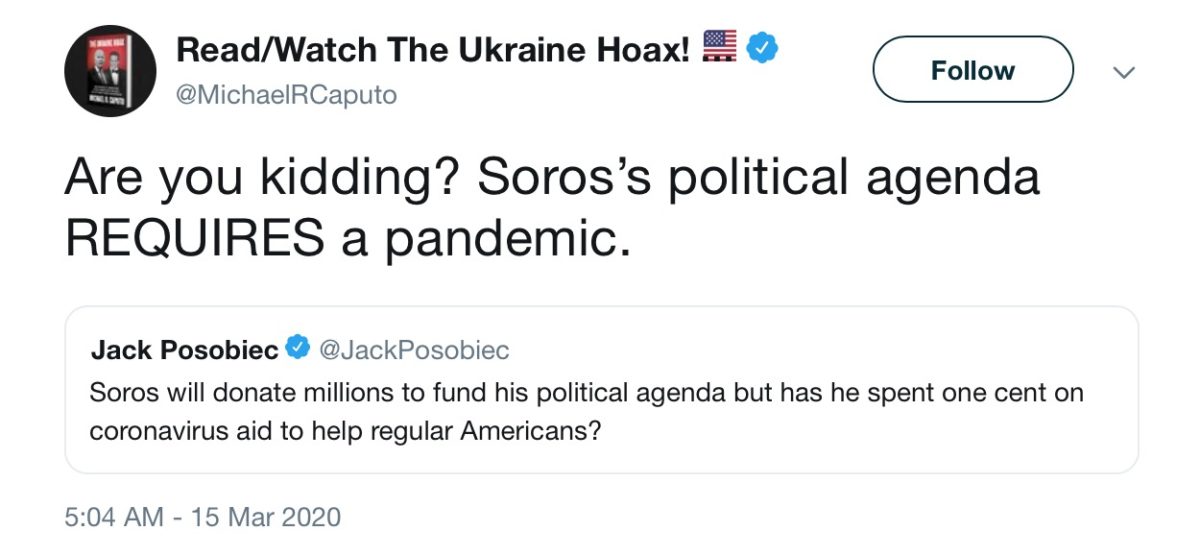
Task: Click the verified badge beside Ukraine Hoax name
Action: coord(762,46)
